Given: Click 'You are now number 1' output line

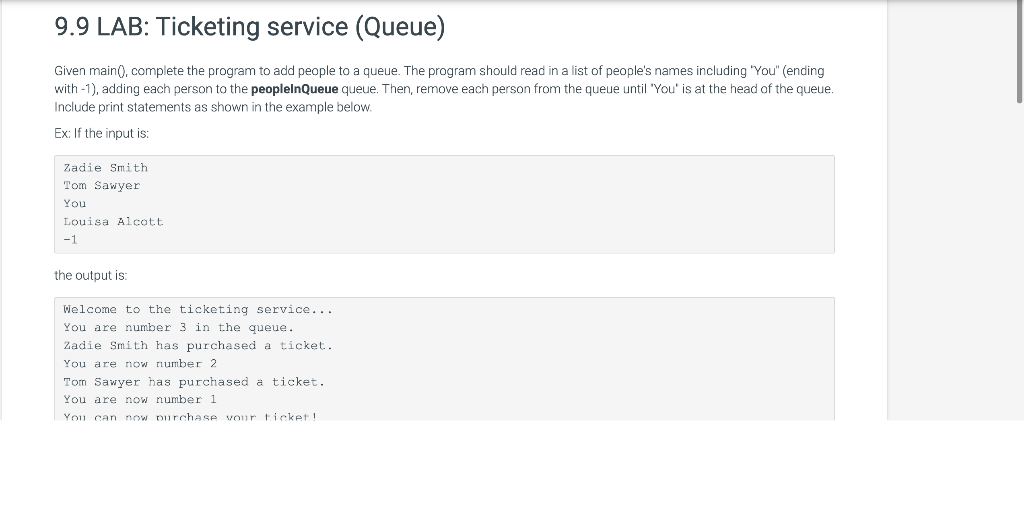Looking at the screenshot, I should (140, 400).
